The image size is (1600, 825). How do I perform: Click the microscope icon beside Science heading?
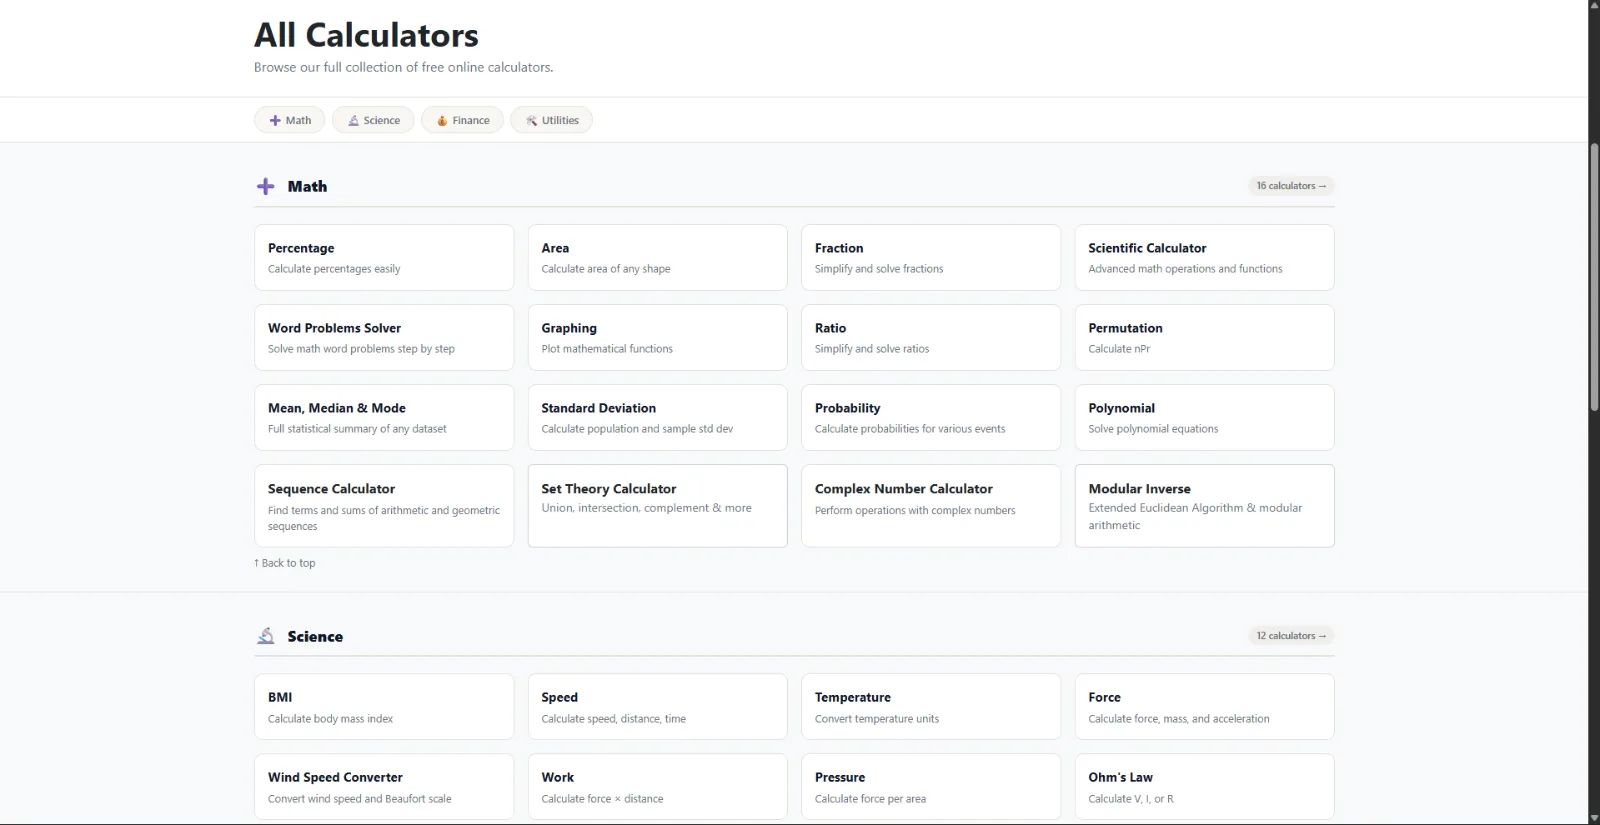pos(265,636)
